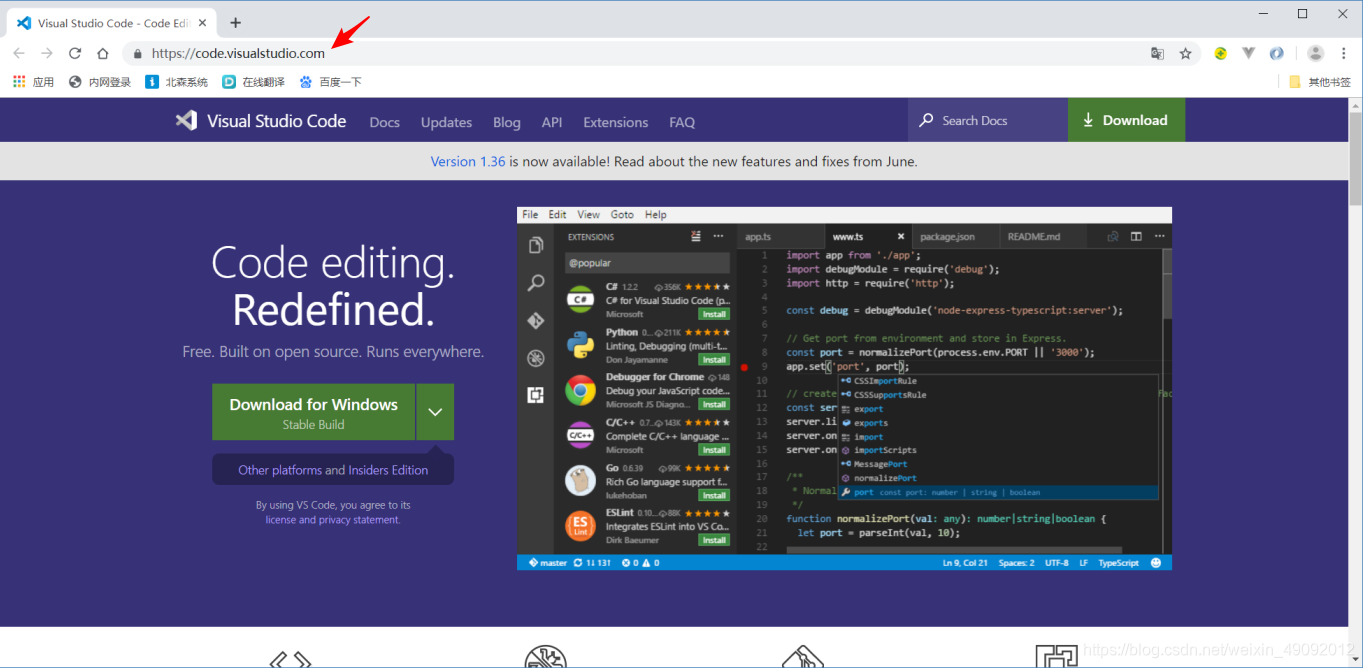
Task: Open the gray Vue devtools extension
Action: 1249,53
